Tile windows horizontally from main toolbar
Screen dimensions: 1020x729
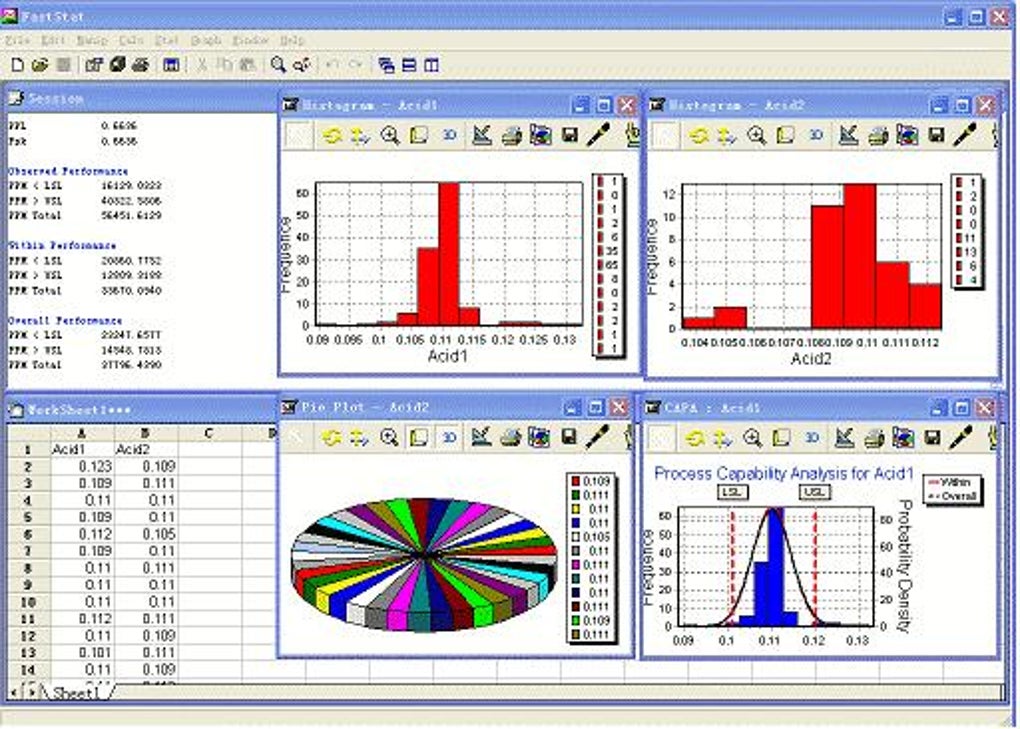409,65
